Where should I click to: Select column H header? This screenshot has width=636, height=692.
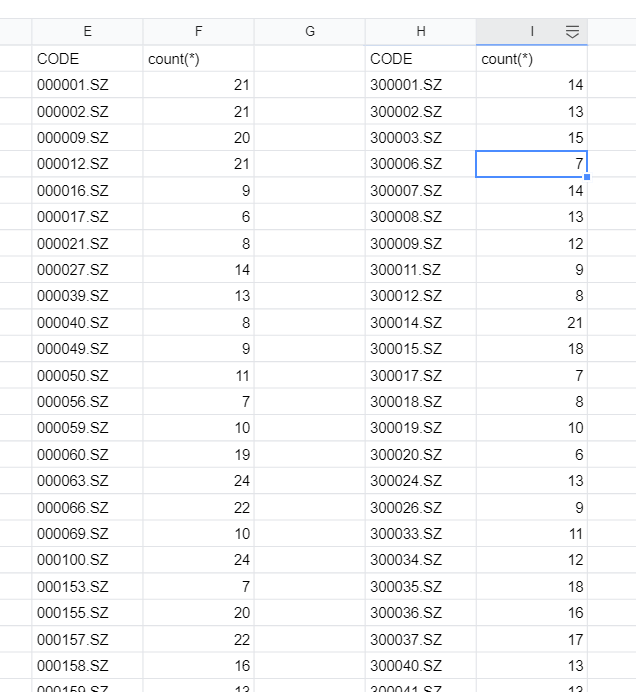(421, 32)
